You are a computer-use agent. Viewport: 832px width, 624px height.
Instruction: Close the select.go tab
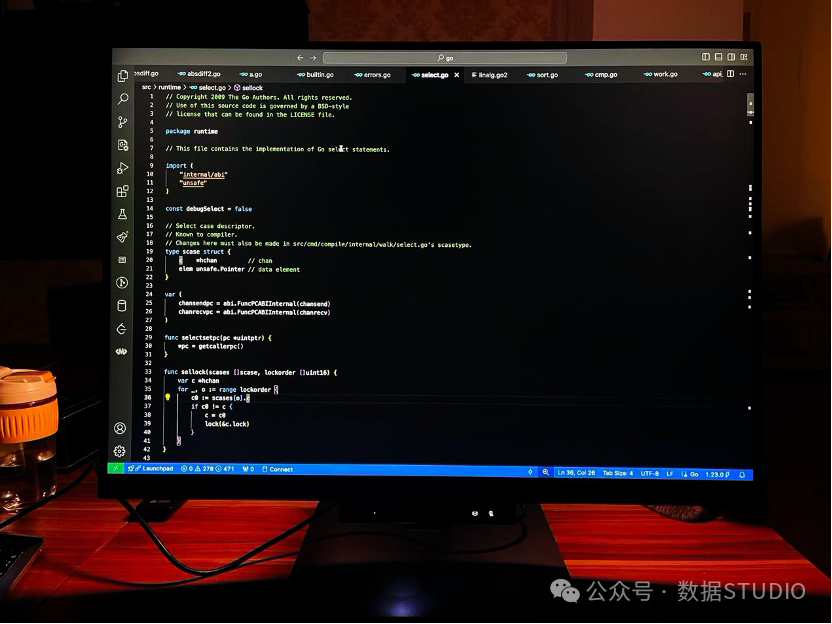coord(457,75)
